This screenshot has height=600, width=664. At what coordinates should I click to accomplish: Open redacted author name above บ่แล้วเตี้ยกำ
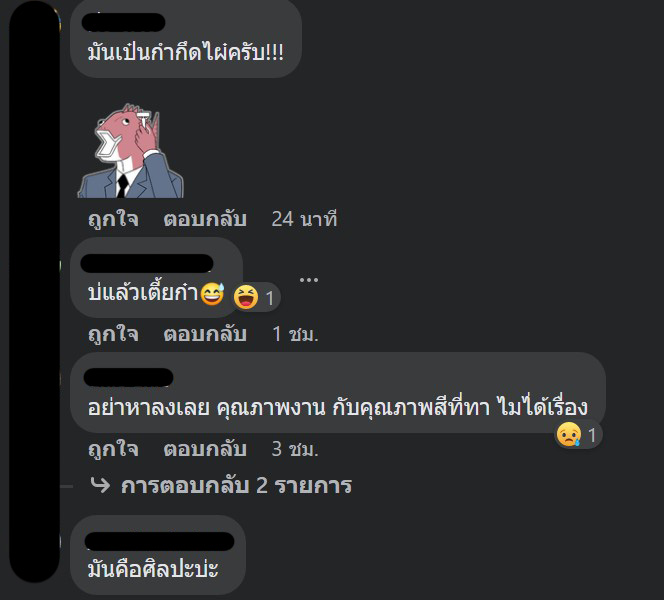147,263
